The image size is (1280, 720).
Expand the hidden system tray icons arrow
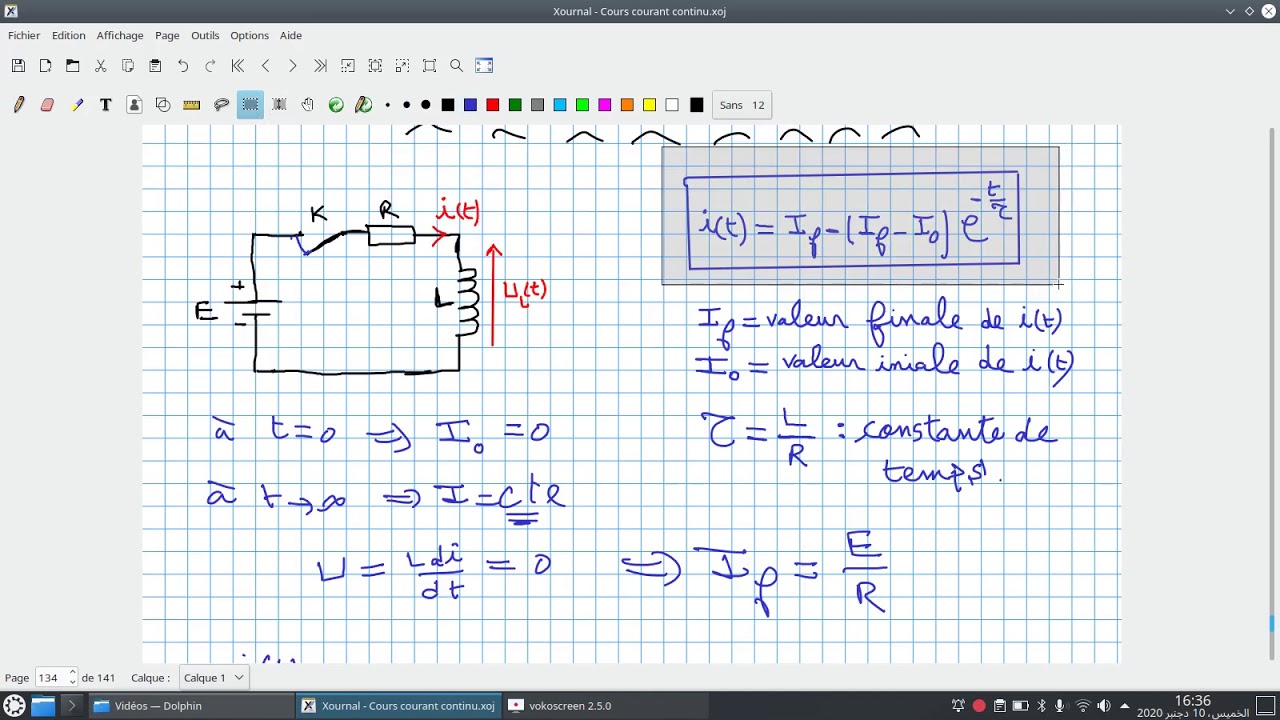click(x=1125, y=706)
